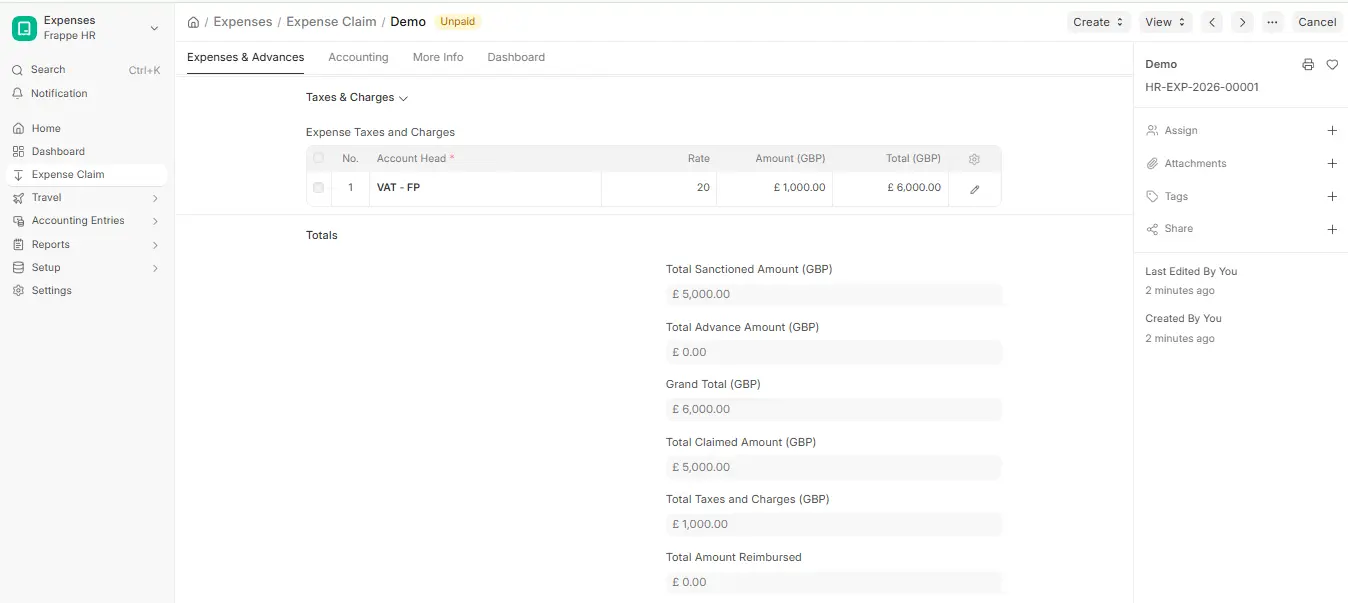Click Accounting Entries icon in sidebar

(x=17, y=220)
